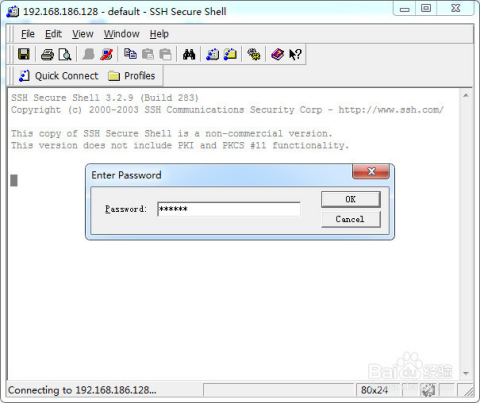Close the Enter Password dialog

pos(371,171)
